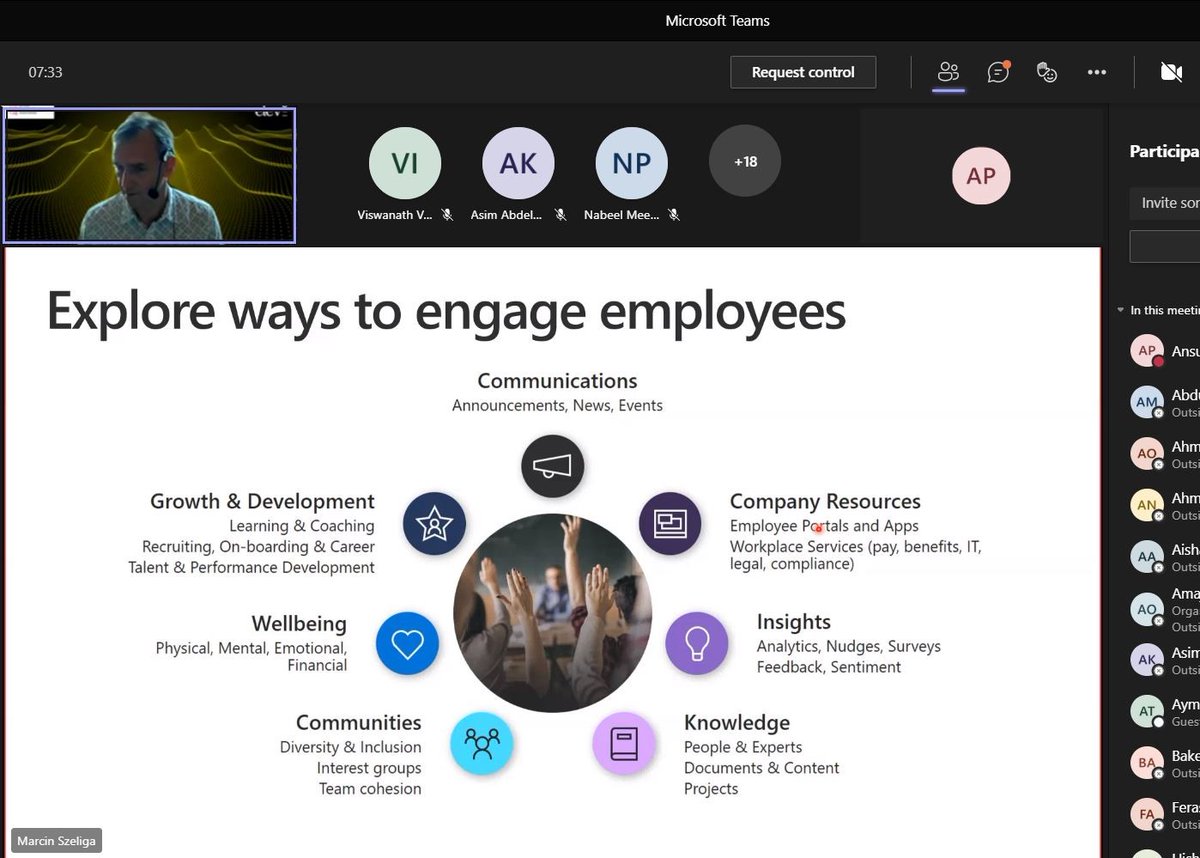Click the Company Resources screen icon
Image resolution: width=1200 pixels, height=858 pixels.
670,523
